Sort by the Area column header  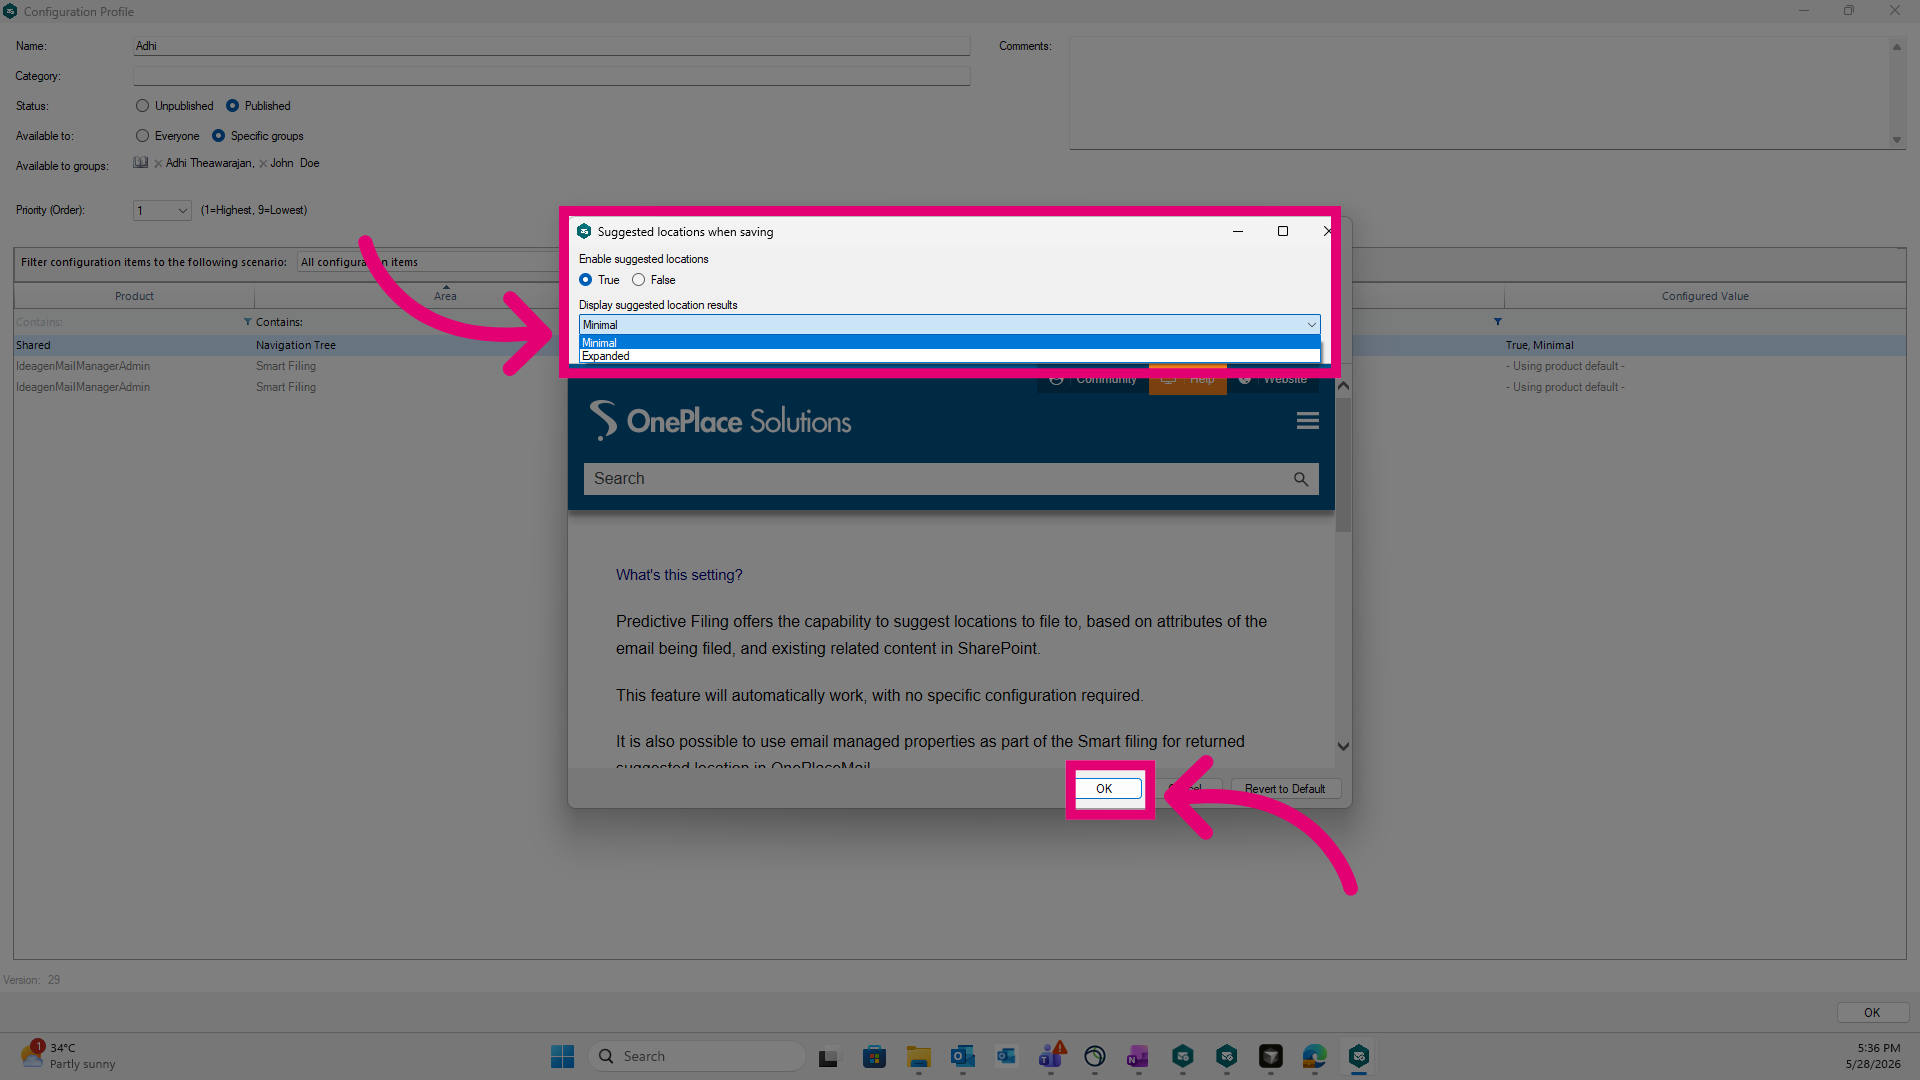point(445,296)
